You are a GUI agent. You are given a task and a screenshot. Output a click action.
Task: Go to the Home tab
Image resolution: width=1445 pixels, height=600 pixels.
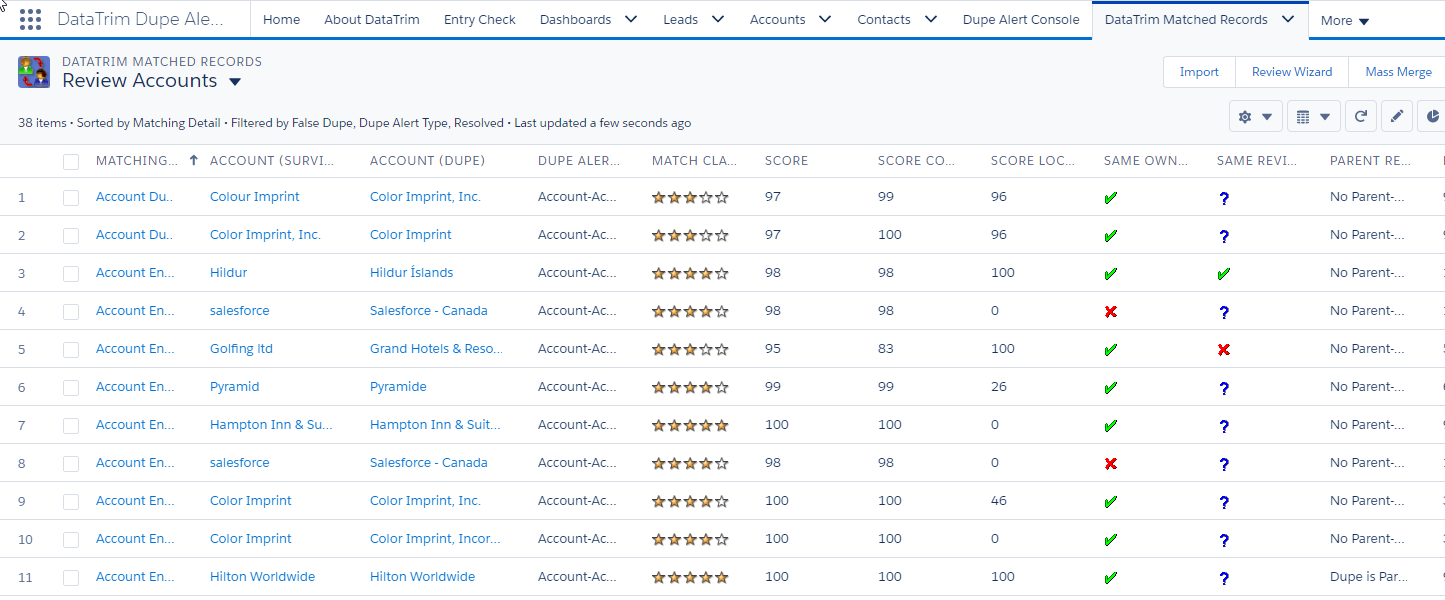click(x=281, y=19)
